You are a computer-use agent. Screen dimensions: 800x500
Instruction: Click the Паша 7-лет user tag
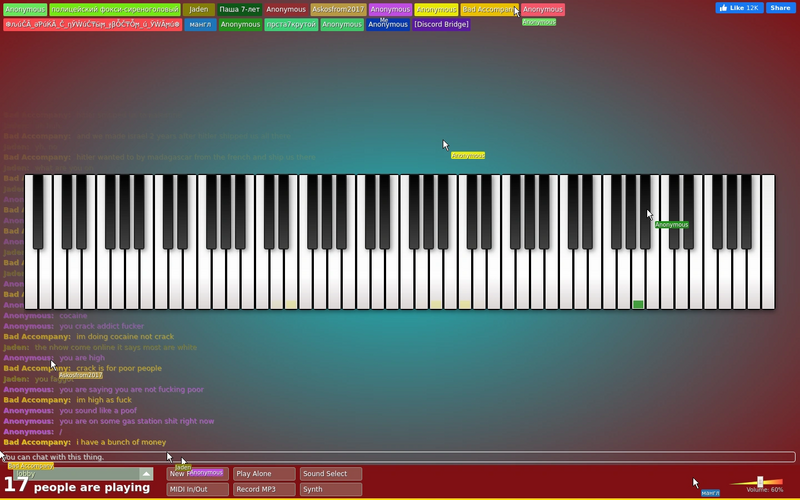click(x=239, y=10)
